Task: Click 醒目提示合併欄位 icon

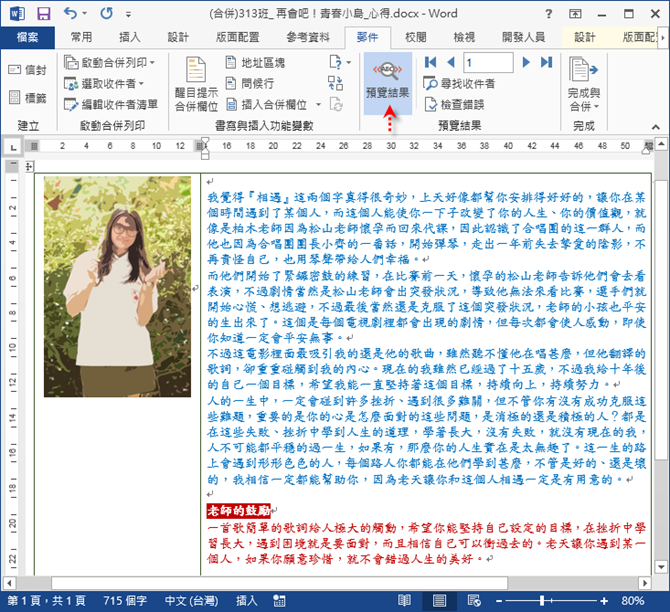Action: pos(196,84)
